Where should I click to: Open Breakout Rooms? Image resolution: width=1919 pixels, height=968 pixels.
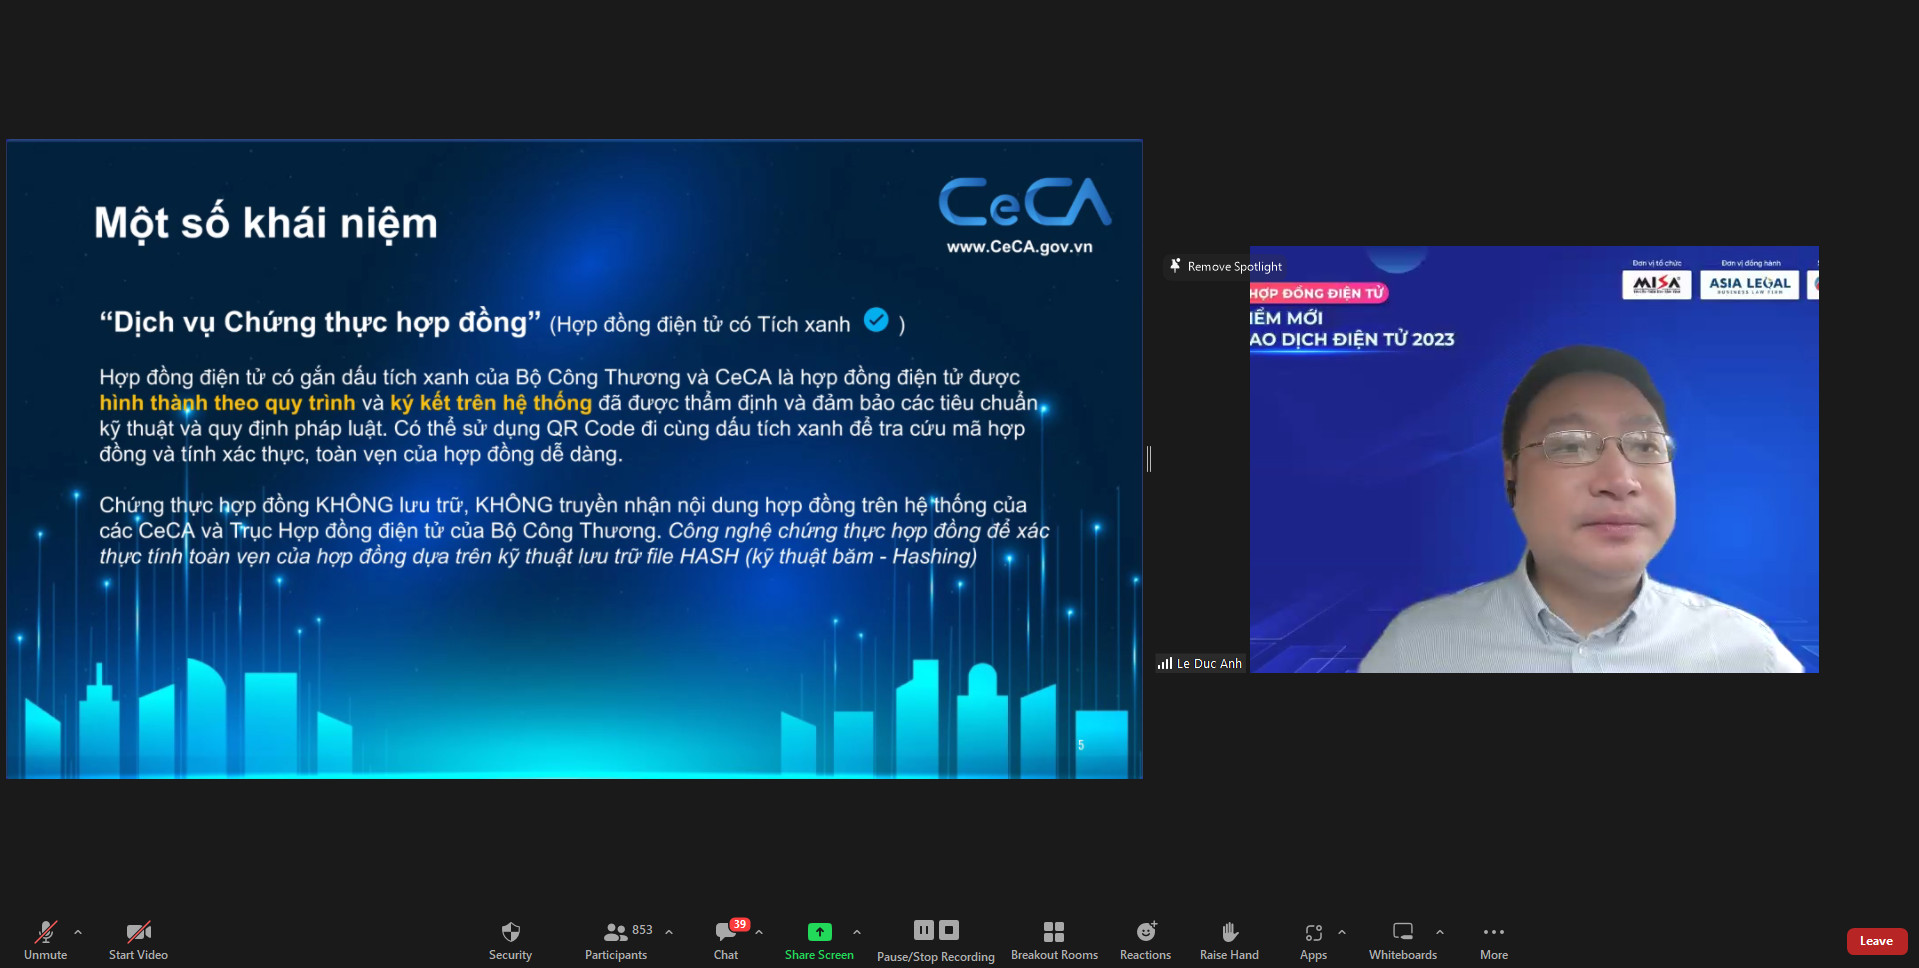[x=1054, y=939]
